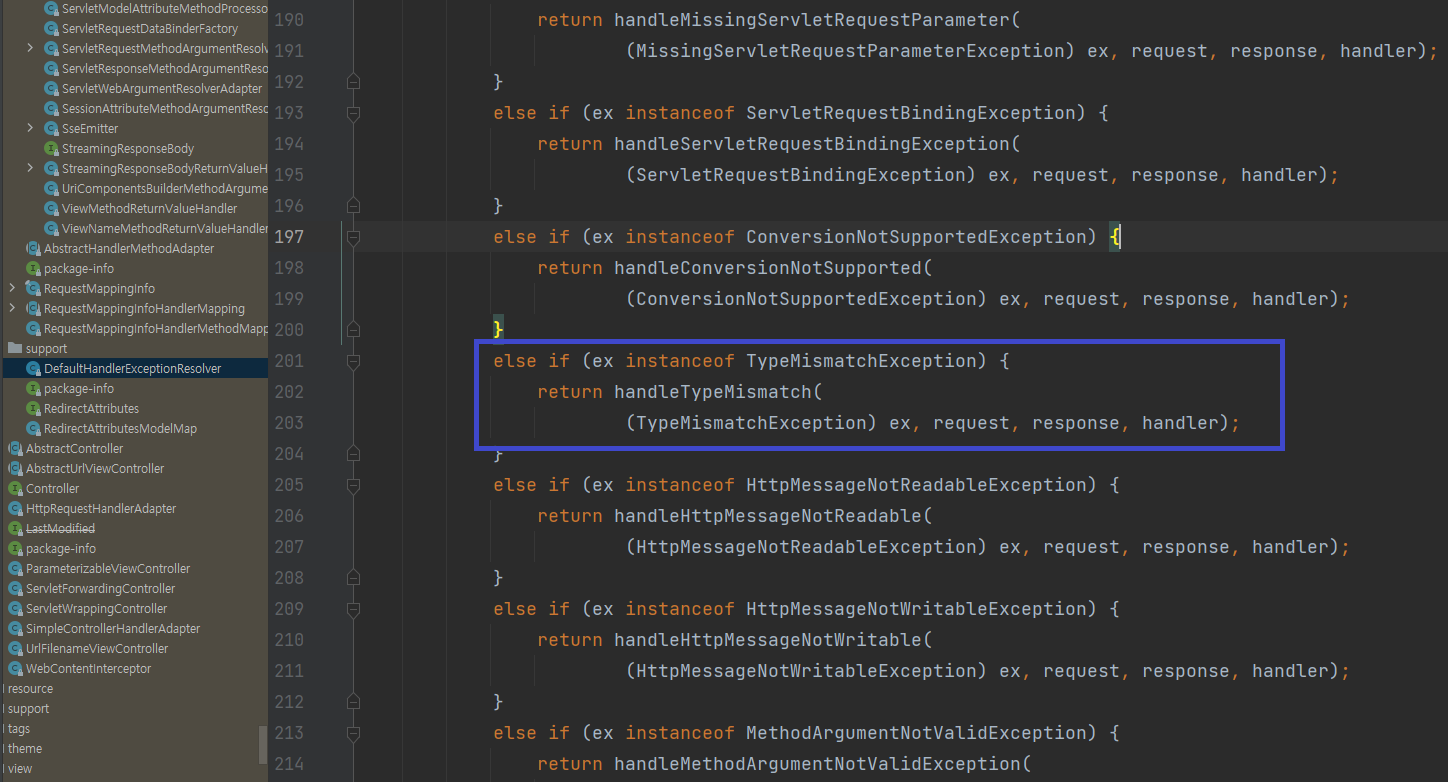Click the class icon of HttpRequestHandlerAdapter

click(16, 509)
